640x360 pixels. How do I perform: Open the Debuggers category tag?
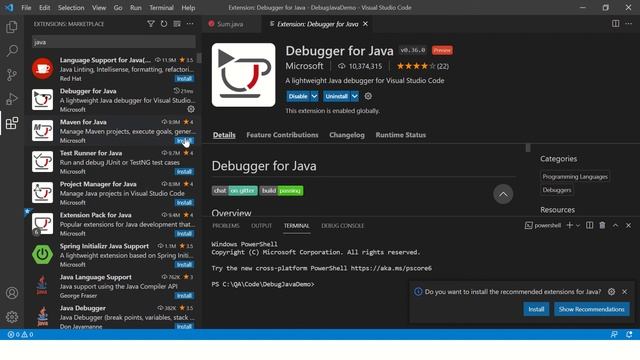coord(557,190)
